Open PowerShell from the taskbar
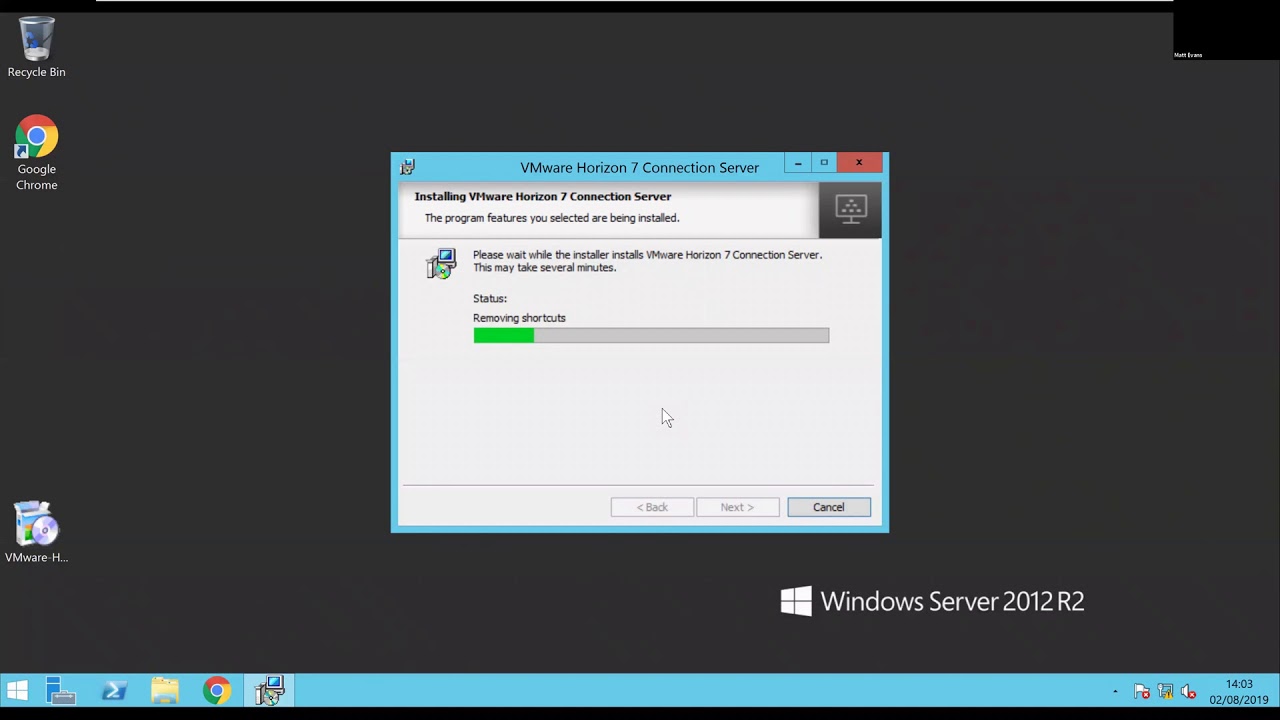The height and width of the screenshot is (720, 1280). click(x=113, y=691)
